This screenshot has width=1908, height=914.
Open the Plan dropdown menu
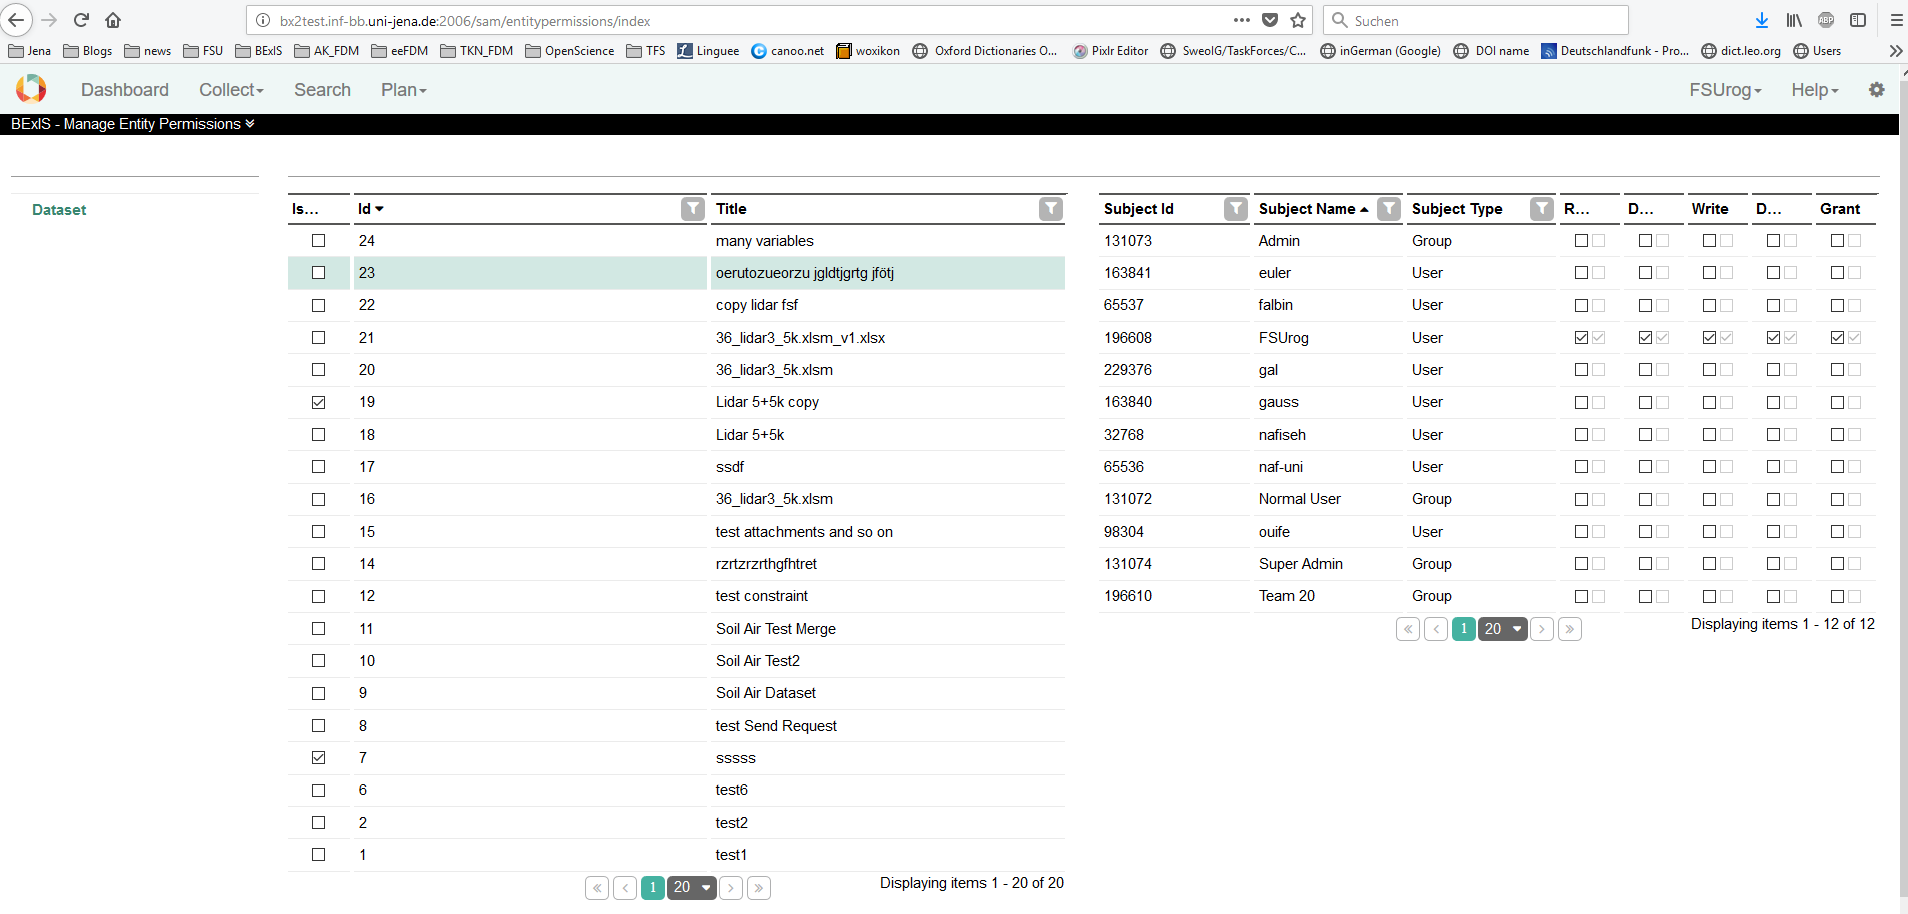point(403,90)
